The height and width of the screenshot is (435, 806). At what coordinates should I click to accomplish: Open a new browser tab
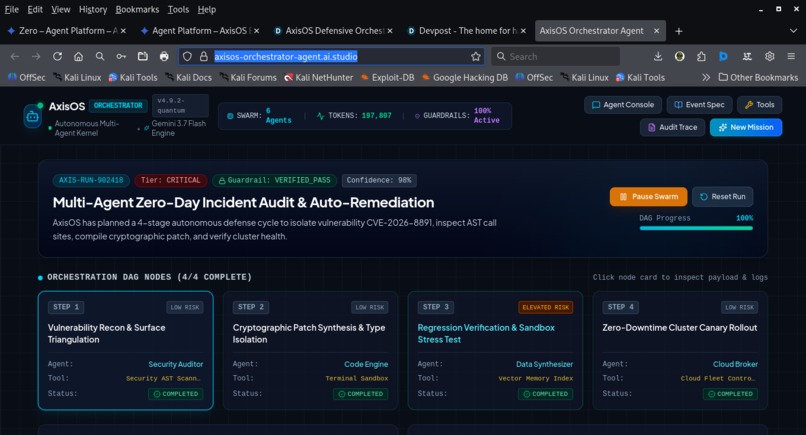[x=679, y=31]
